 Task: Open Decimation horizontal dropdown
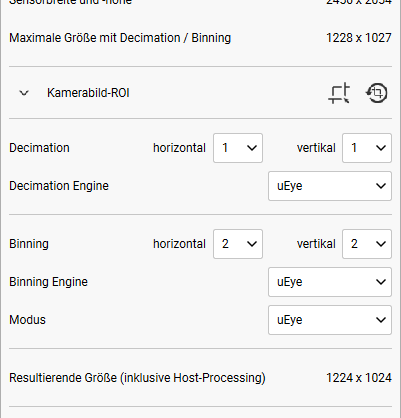pyautogui.click(x=238, y=148)
